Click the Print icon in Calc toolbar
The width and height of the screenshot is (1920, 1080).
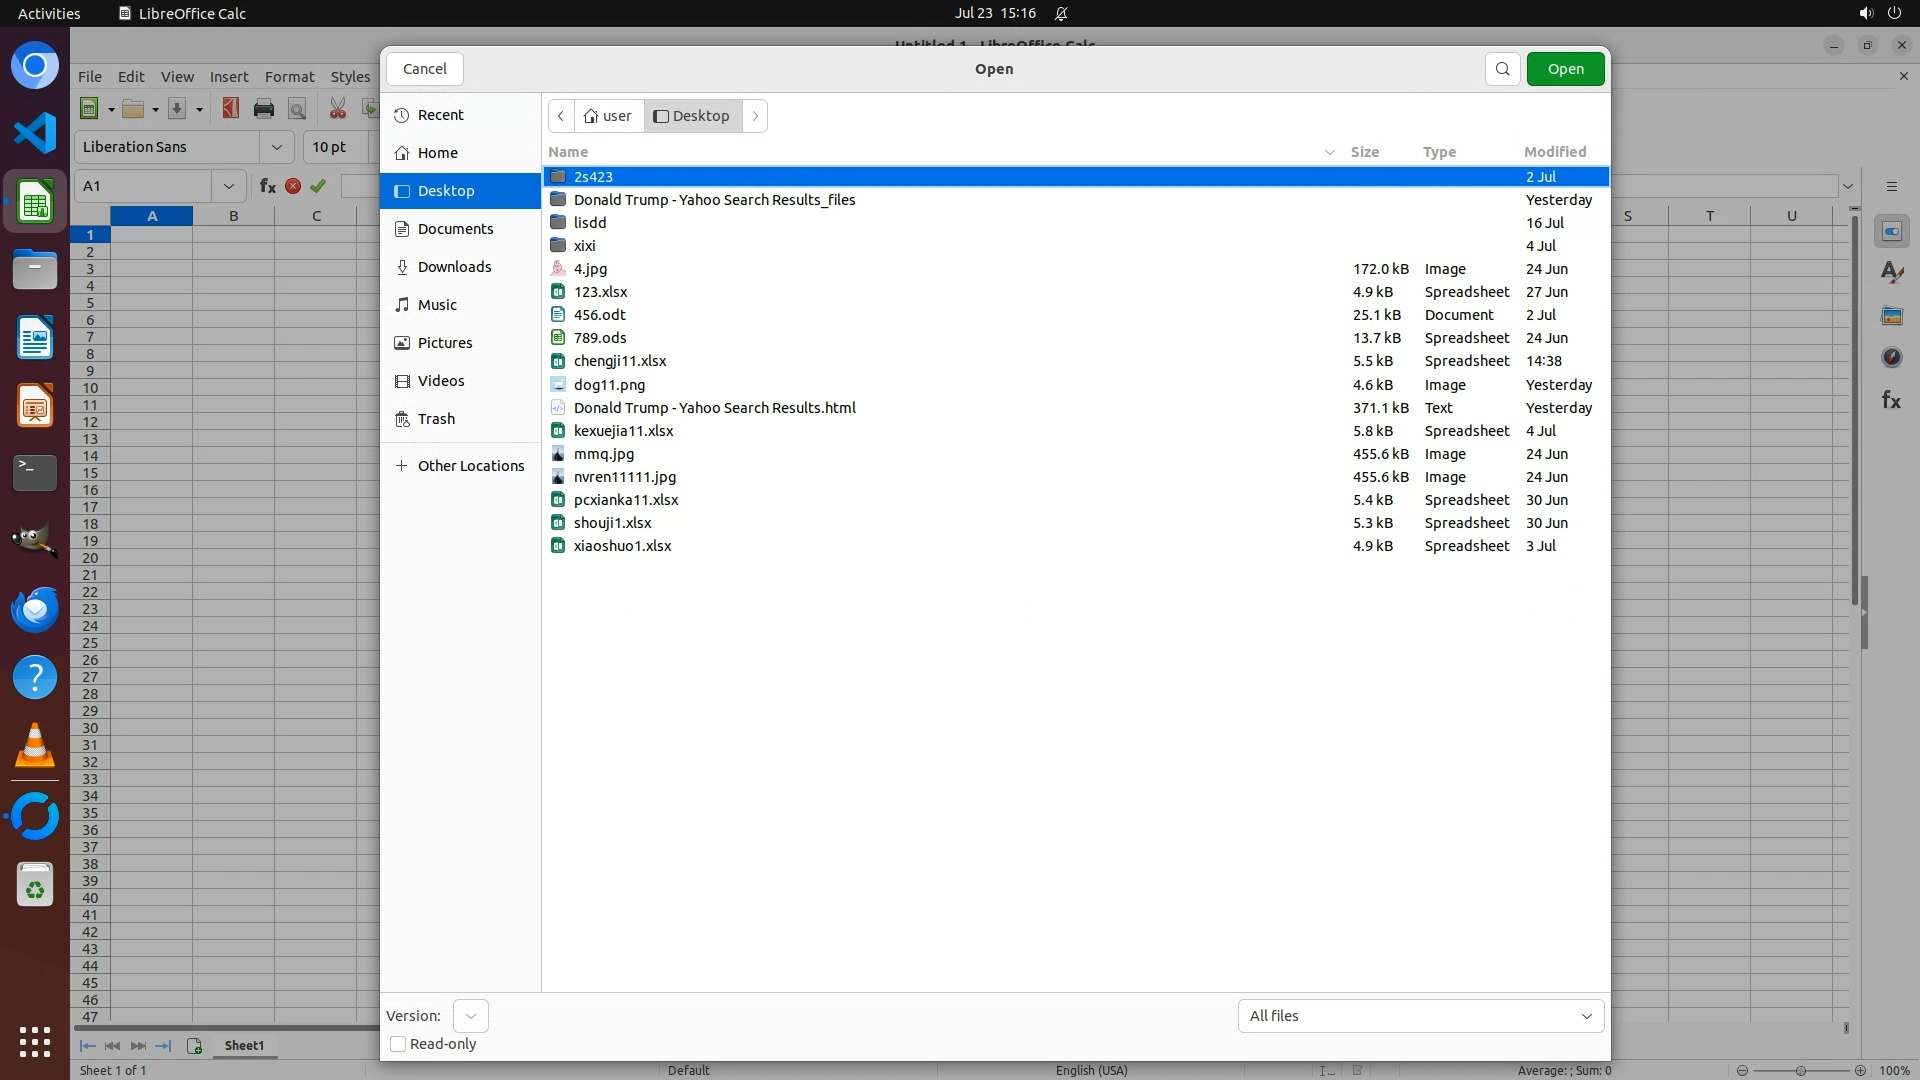click(x=264, y=109)
